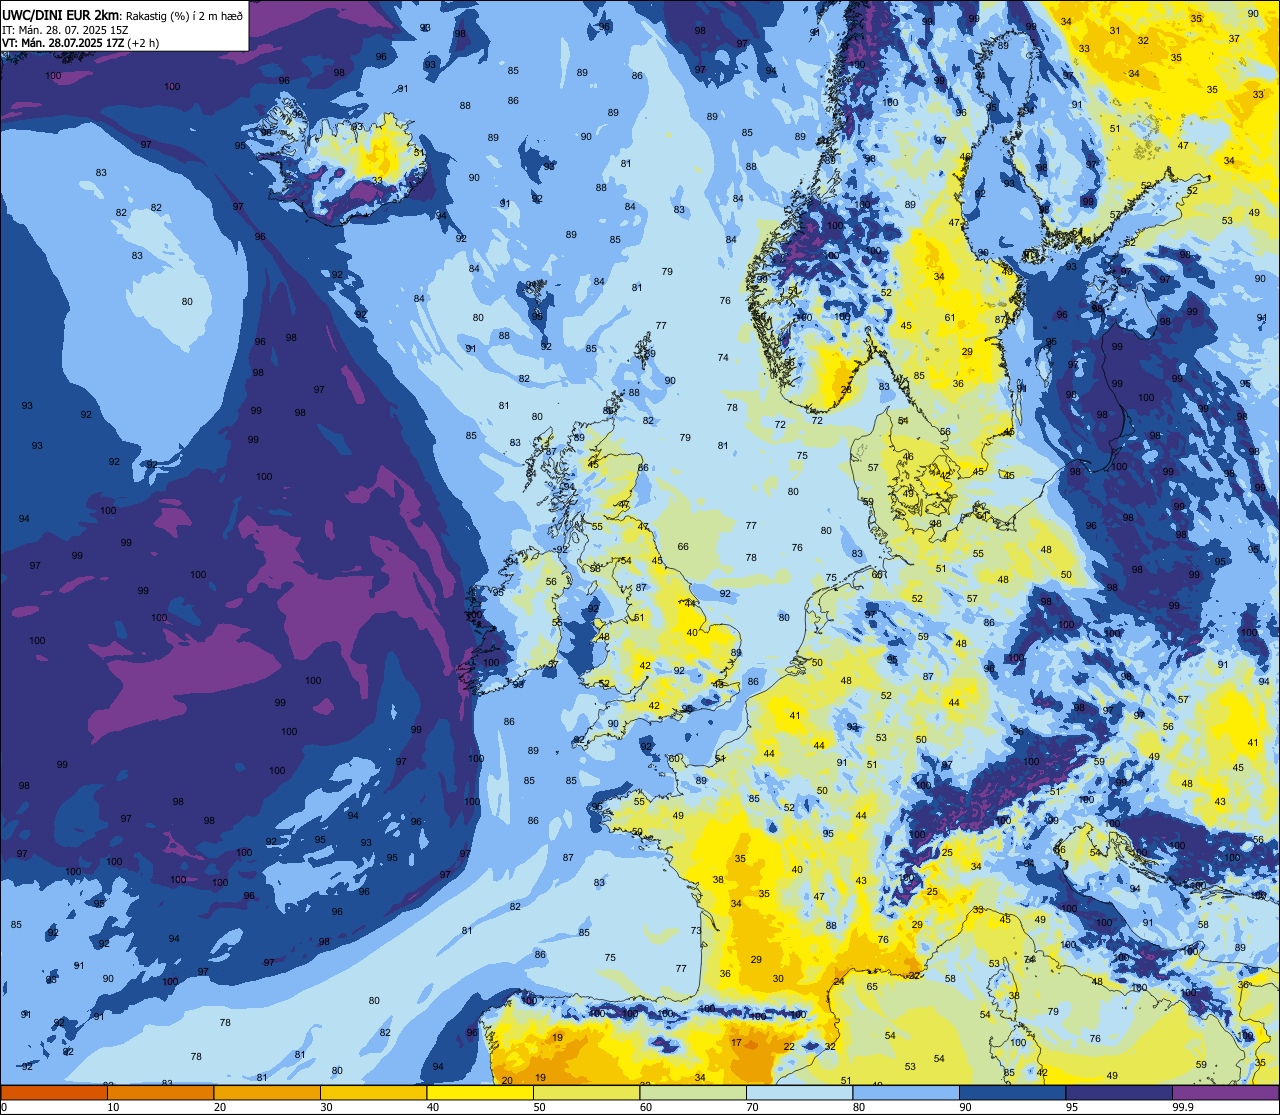The height and width of the screenshot is (1115, 1280).
Task: Click the 40–50 bright yellow legend swatch
Action: 480,1092
